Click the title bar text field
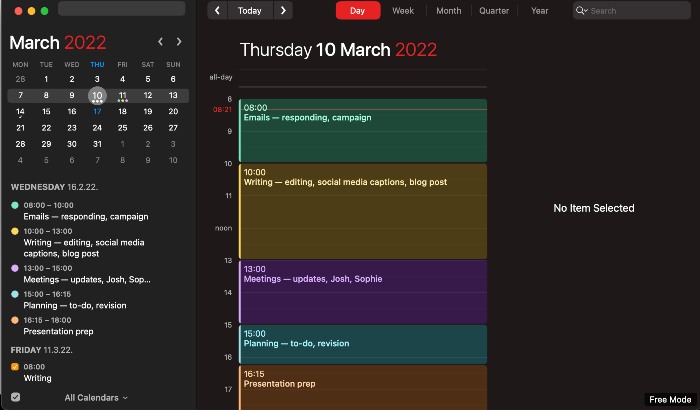The width and height of the screenshot is (700, 410). [x=121, y=8]
